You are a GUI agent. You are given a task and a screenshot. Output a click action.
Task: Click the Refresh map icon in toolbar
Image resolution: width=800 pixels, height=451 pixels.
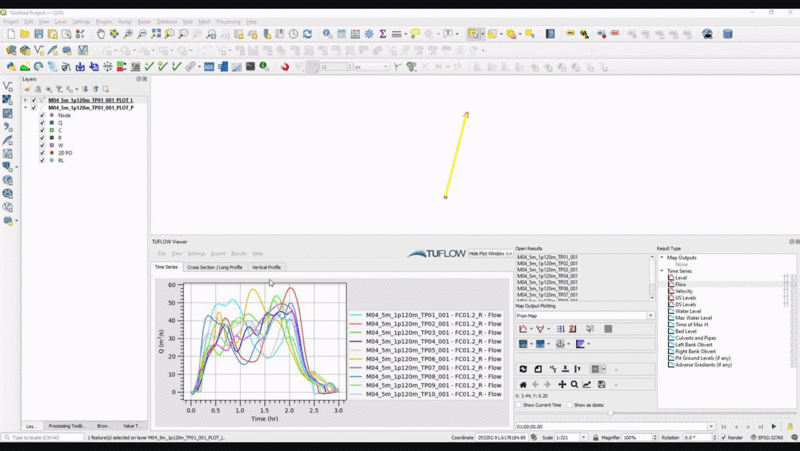(x=307, y=34)
